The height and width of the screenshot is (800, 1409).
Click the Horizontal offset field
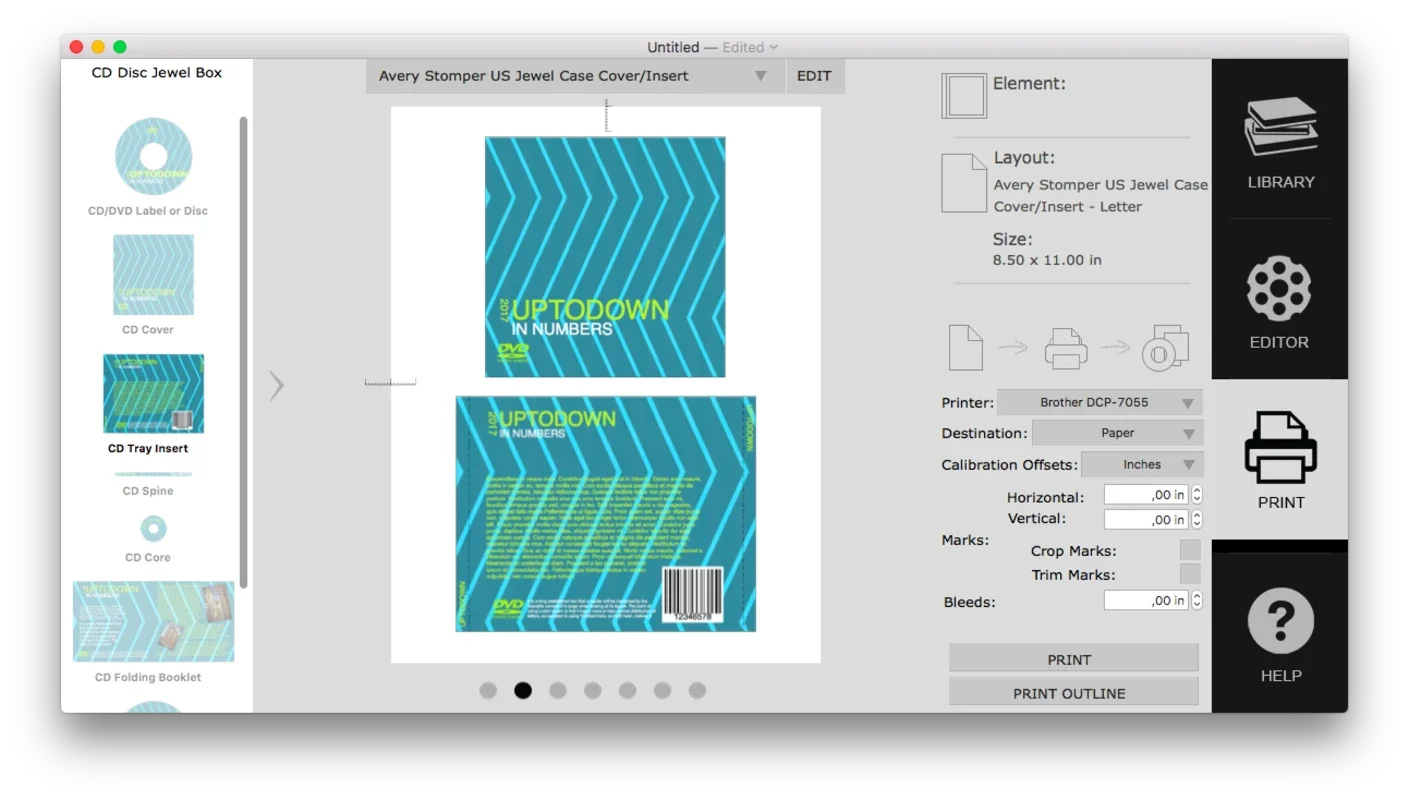(x=1146, y=495)
